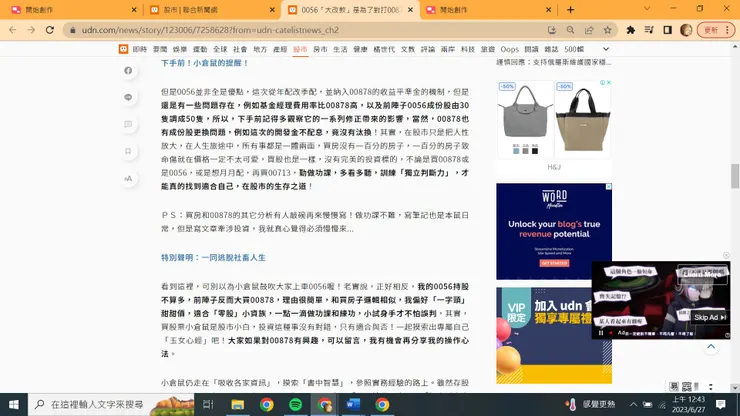The image size is (740, 416).
Task: Open the Chrome update menu button
Action: pos(715,30)
